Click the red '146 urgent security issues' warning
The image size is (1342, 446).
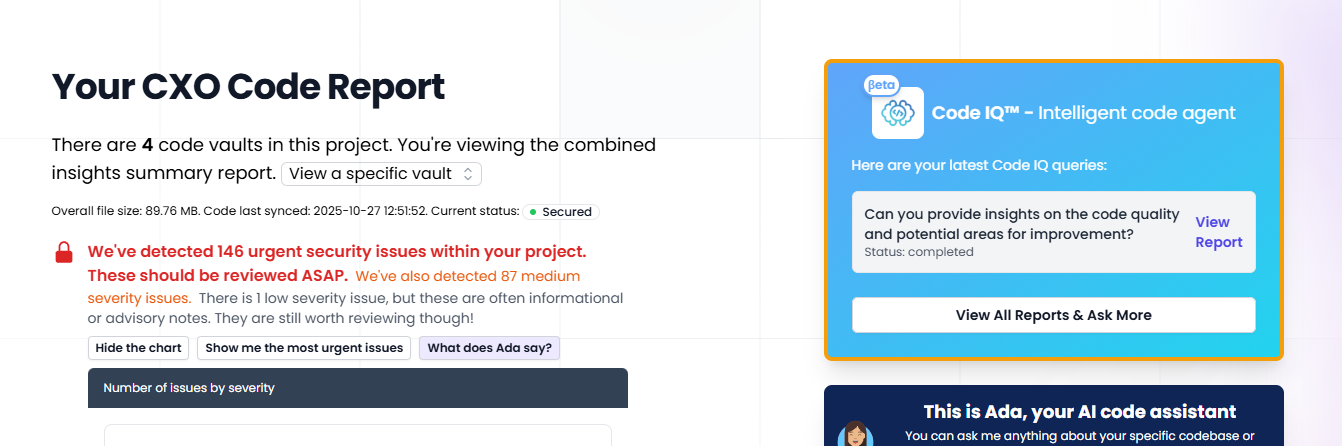click(x=337, y=251)
